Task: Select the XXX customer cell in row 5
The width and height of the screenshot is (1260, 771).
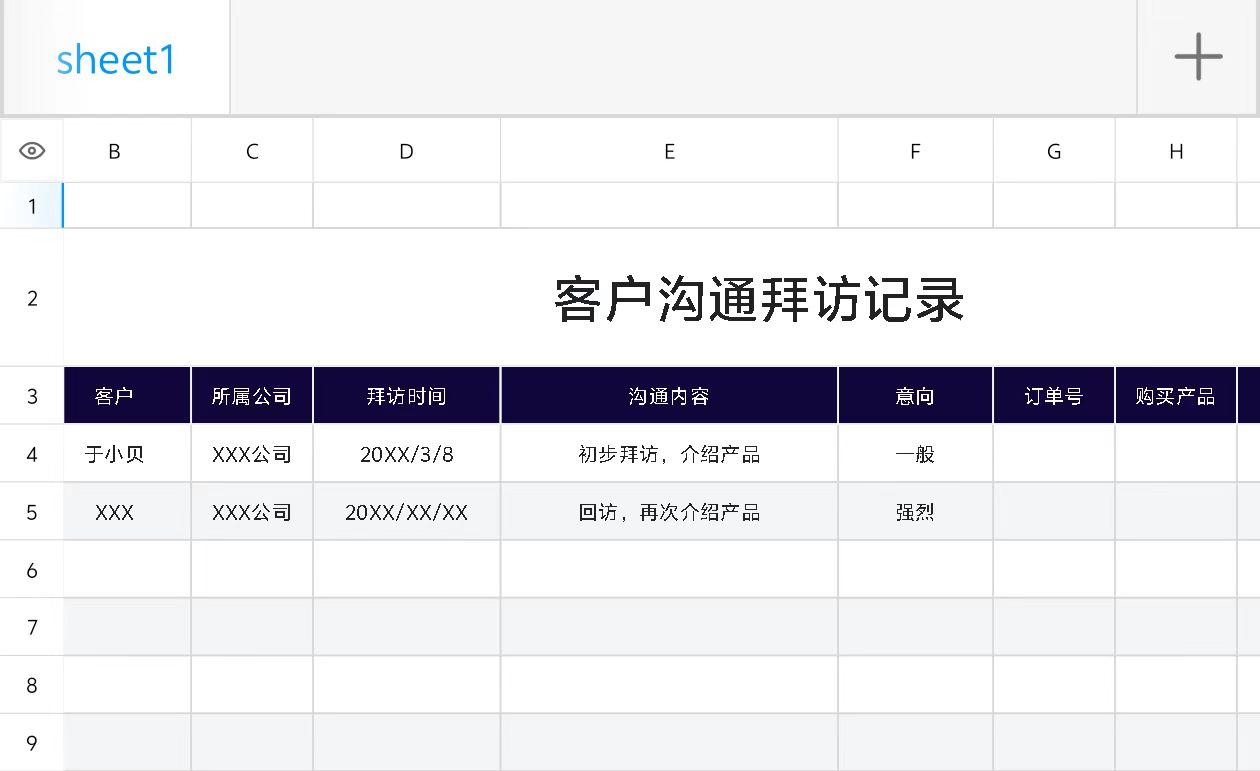Action: coord(127,512)
